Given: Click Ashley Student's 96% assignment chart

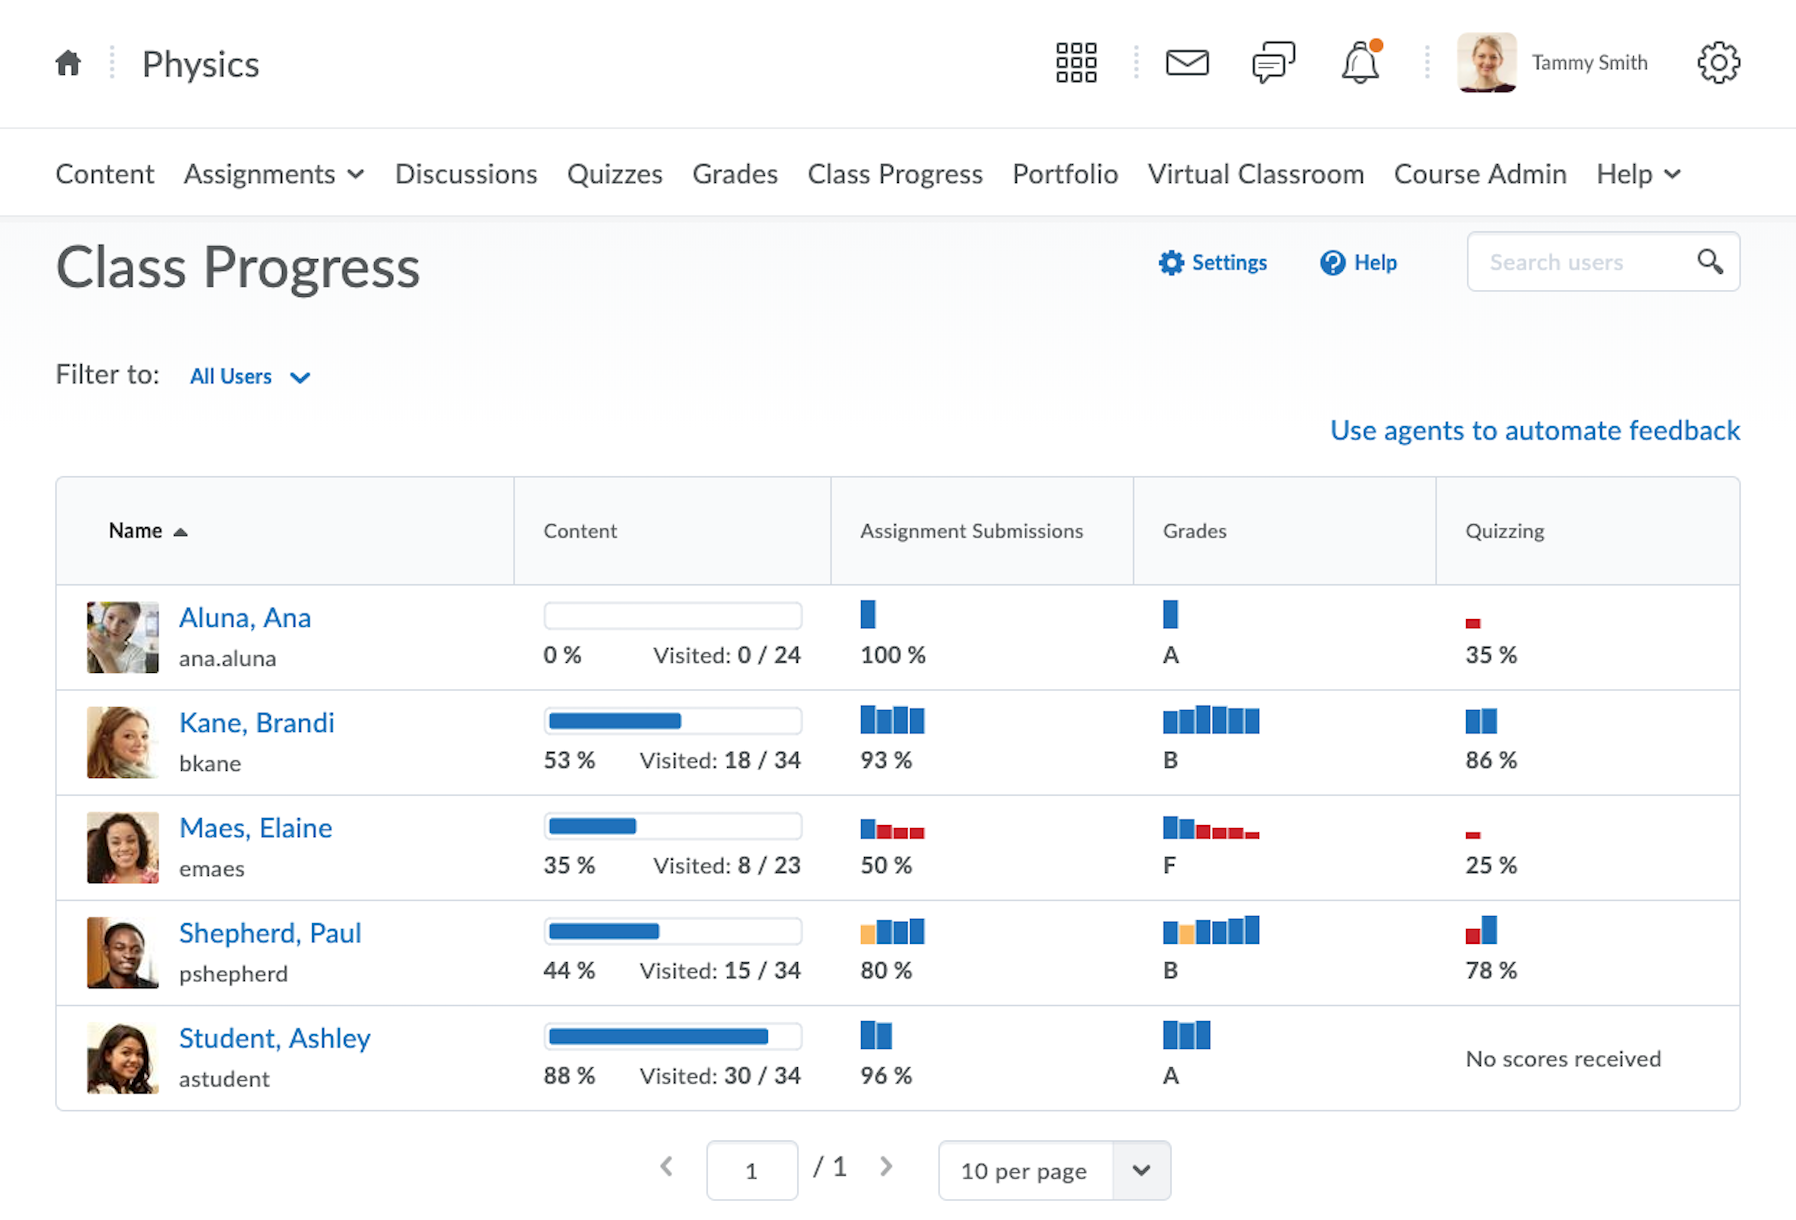Looking at the screenshot, I should coord(876,1035).
